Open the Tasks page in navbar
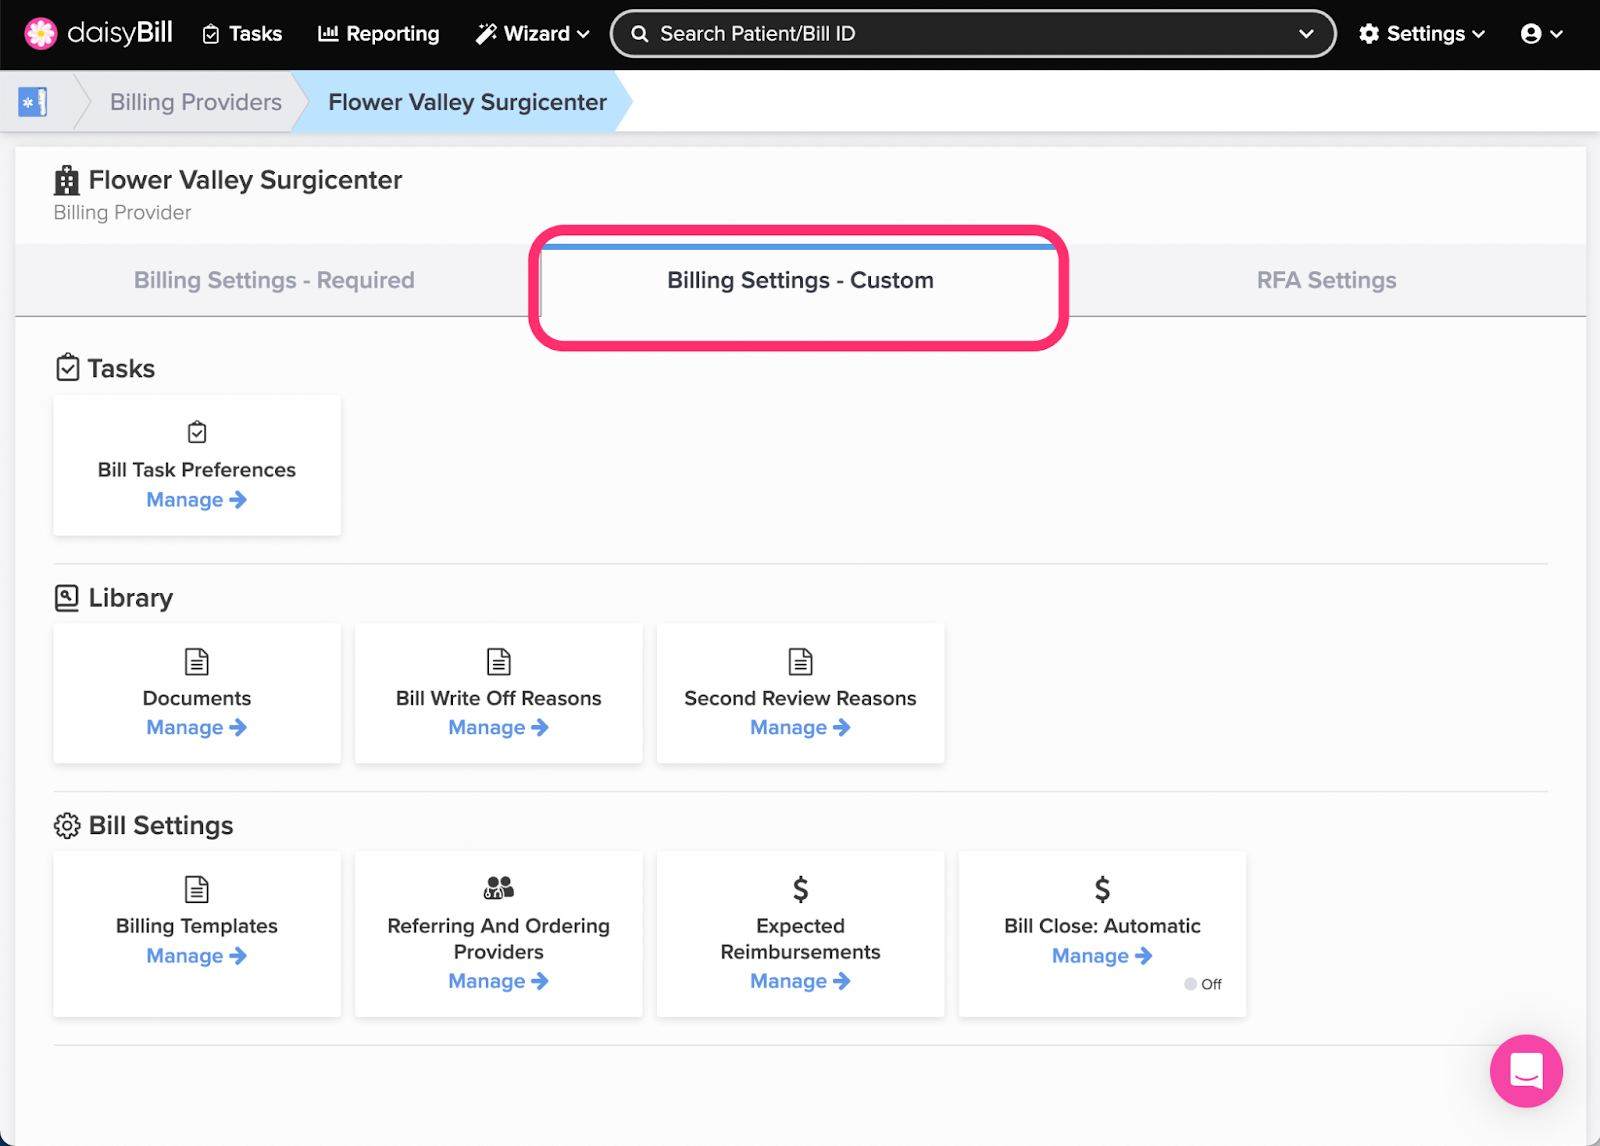This screenshot has width=1600, height=1146. tap(242, 34)
